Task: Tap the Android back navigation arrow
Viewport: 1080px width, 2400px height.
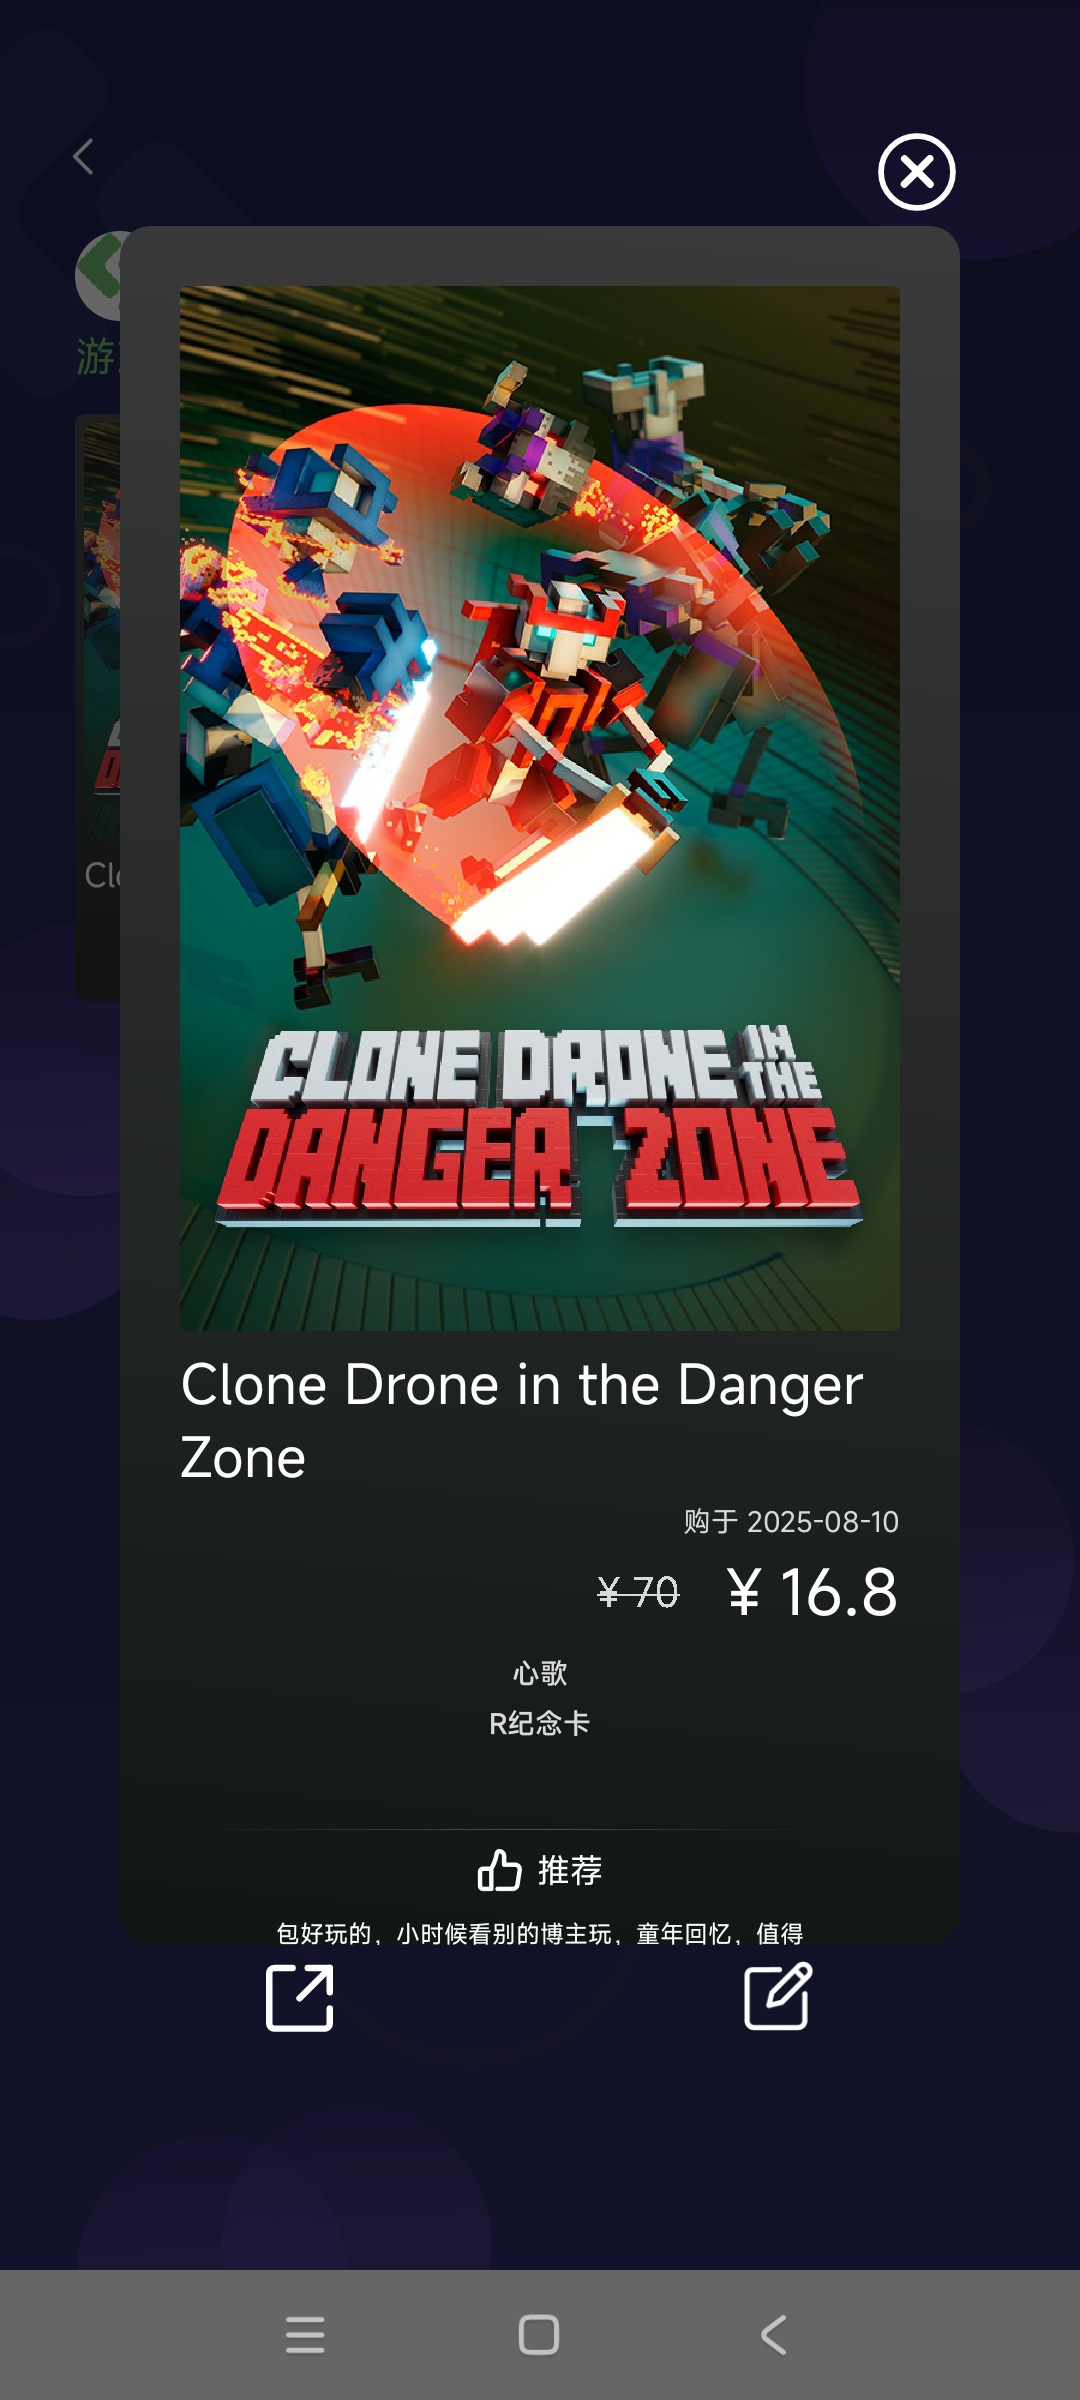Action: point(773,2335)
